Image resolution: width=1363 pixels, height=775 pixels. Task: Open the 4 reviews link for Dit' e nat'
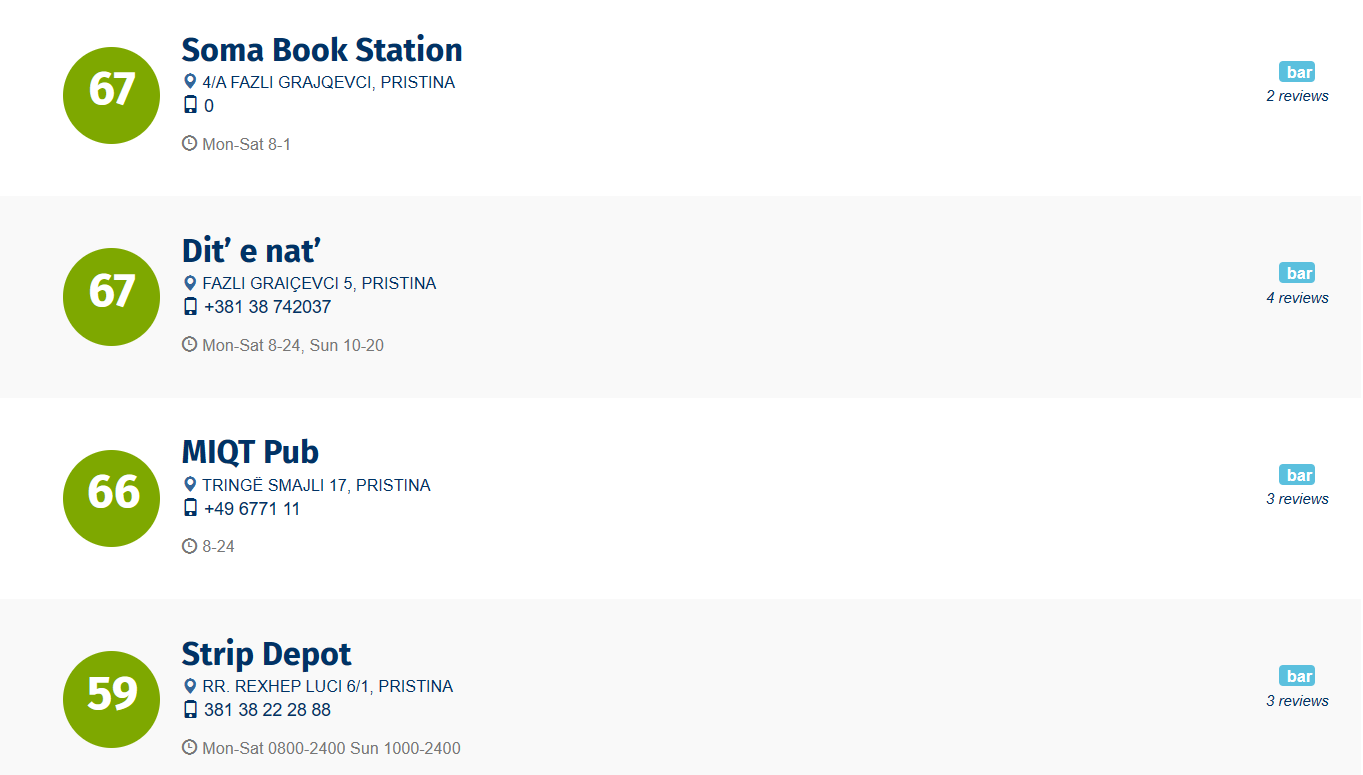point(1297,298)
